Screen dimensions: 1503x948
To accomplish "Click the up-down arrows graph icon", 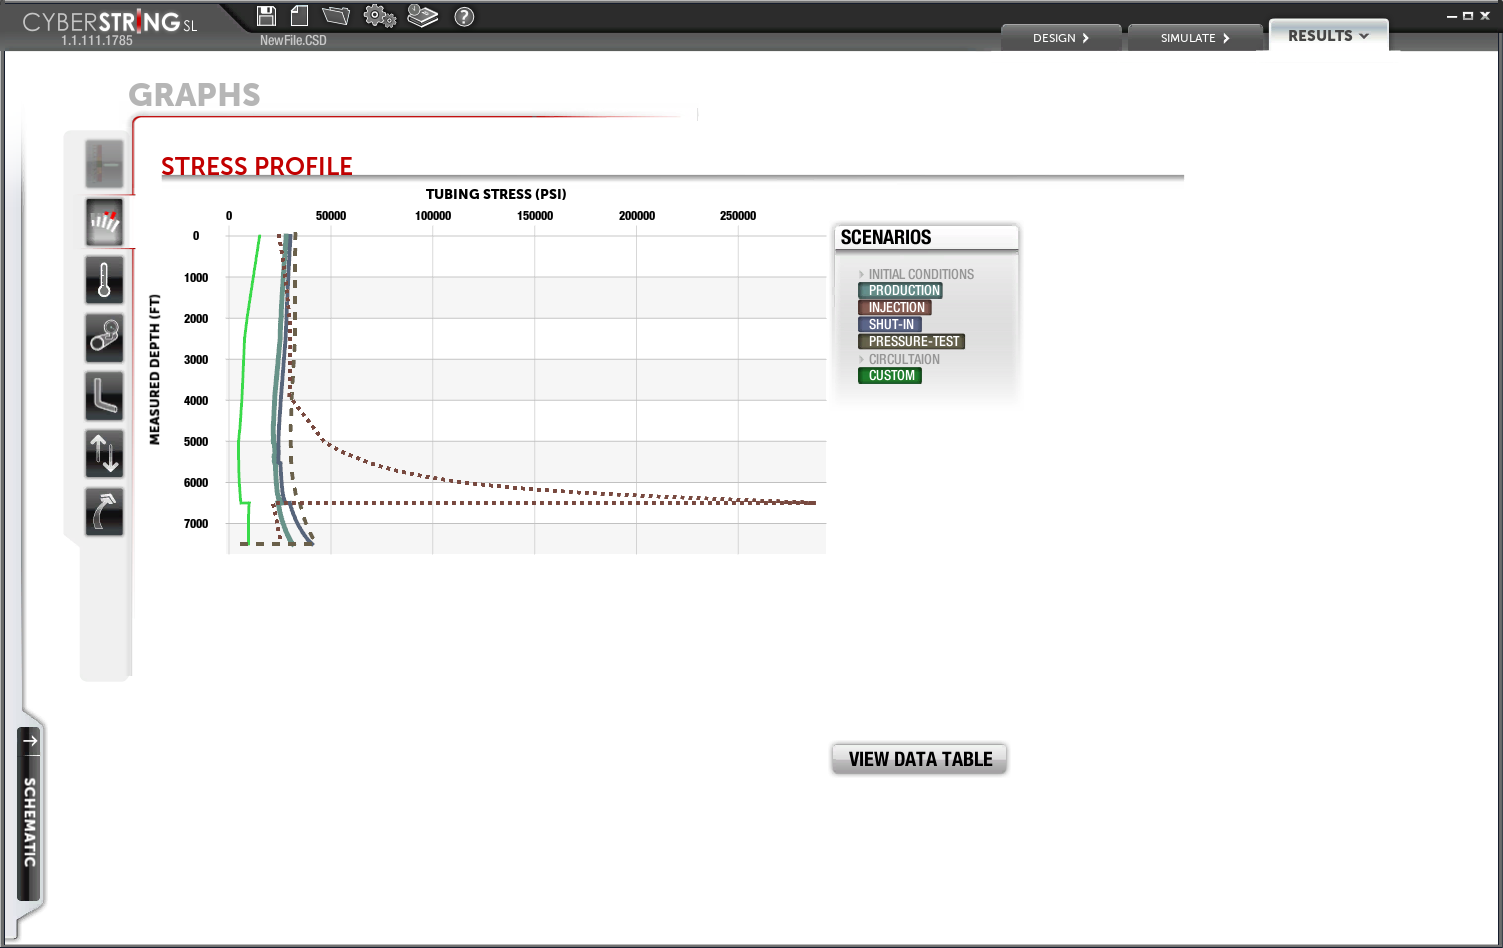I will [x=104, y=453].
